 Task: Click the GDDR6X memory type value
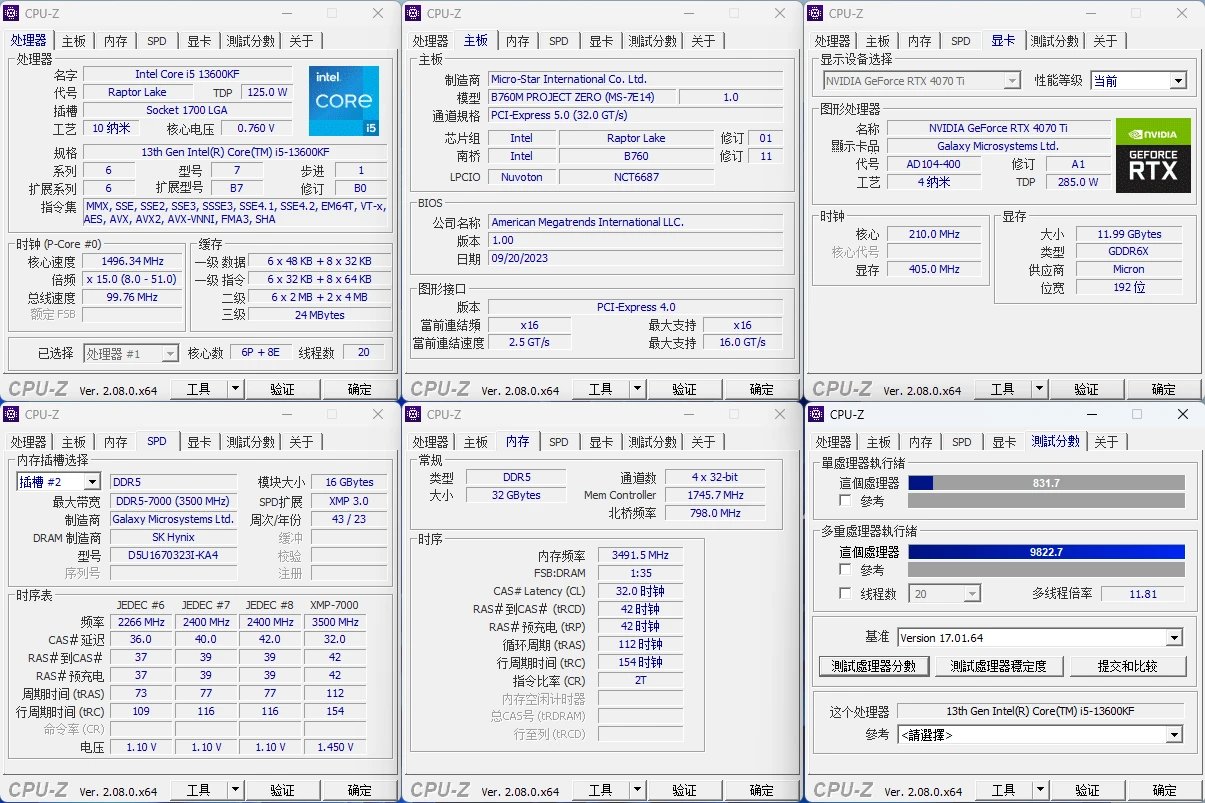pyautogui.click(x=1129, y=252)
